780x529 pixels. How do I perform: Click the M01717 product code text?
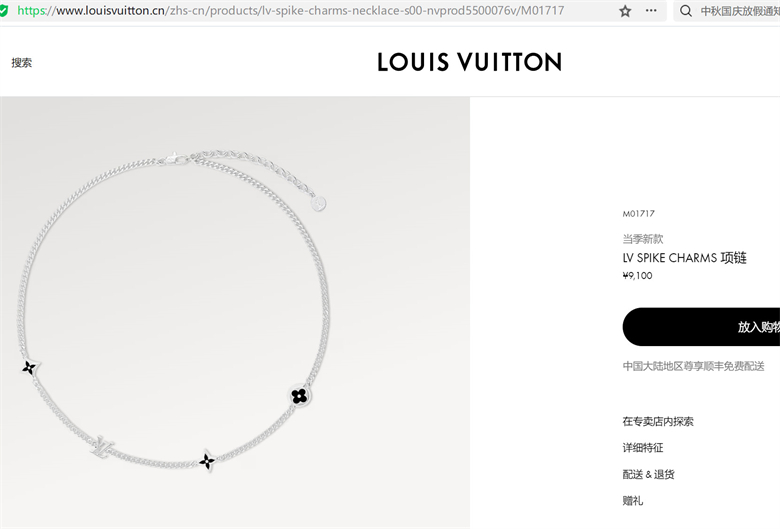[x=638, y=213]
